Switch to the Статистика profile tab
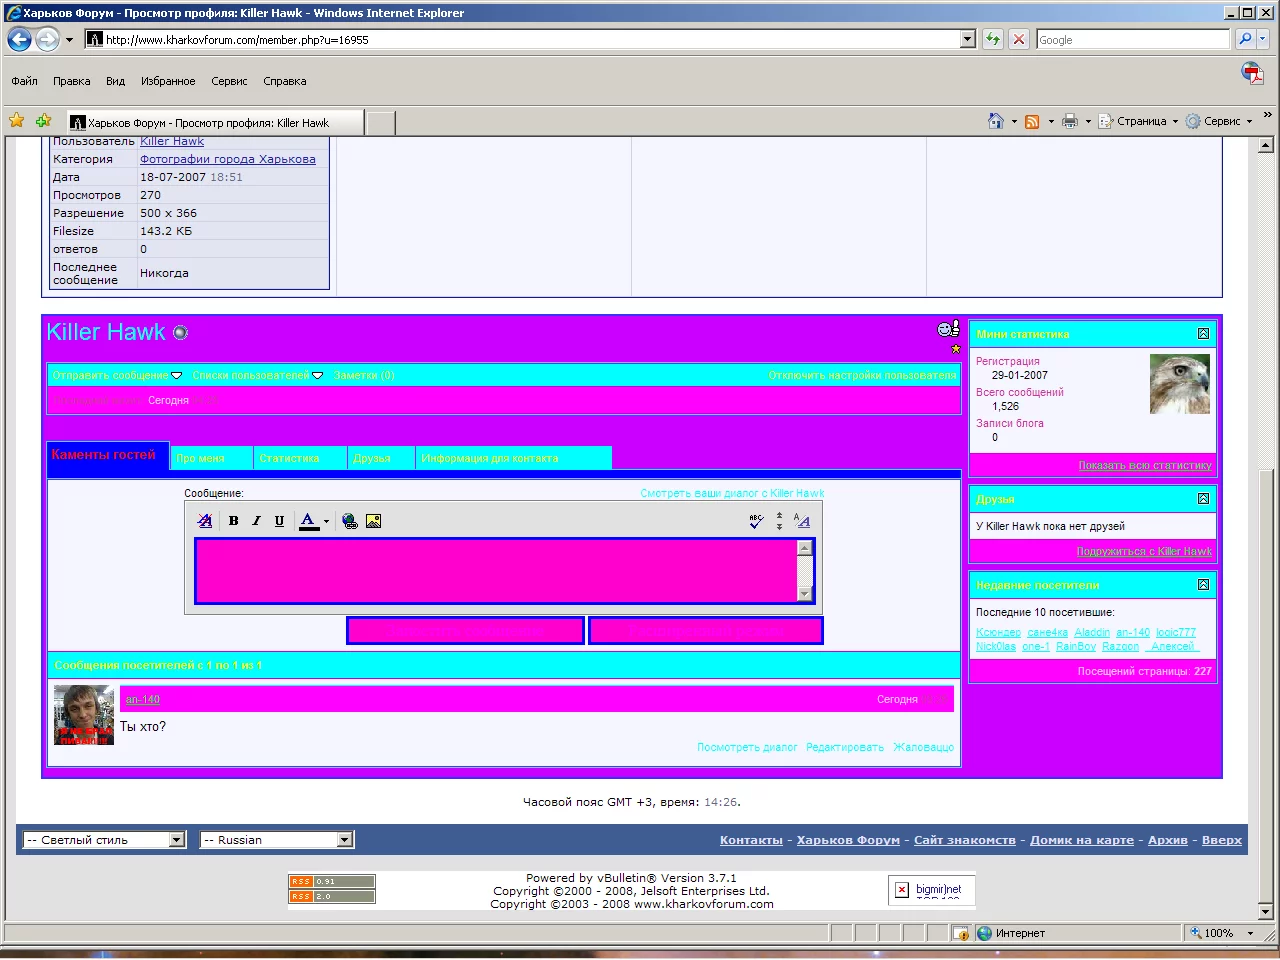This screenshot has width=1280, height=960. (x=289, y=458)
